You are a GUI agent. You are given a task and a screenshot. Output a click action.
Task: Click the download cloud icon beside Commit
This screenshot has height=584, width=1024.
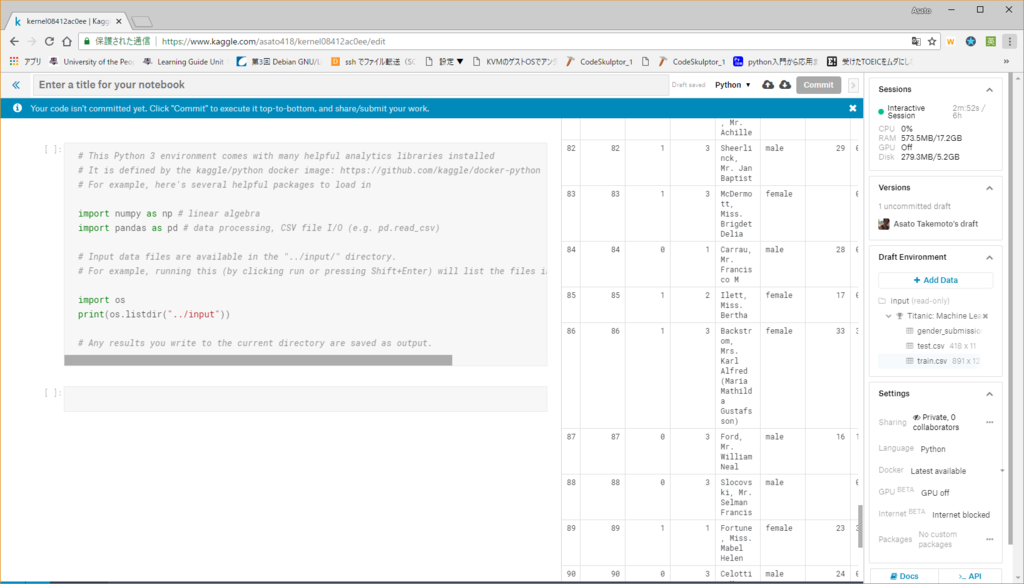pos(785,85)
